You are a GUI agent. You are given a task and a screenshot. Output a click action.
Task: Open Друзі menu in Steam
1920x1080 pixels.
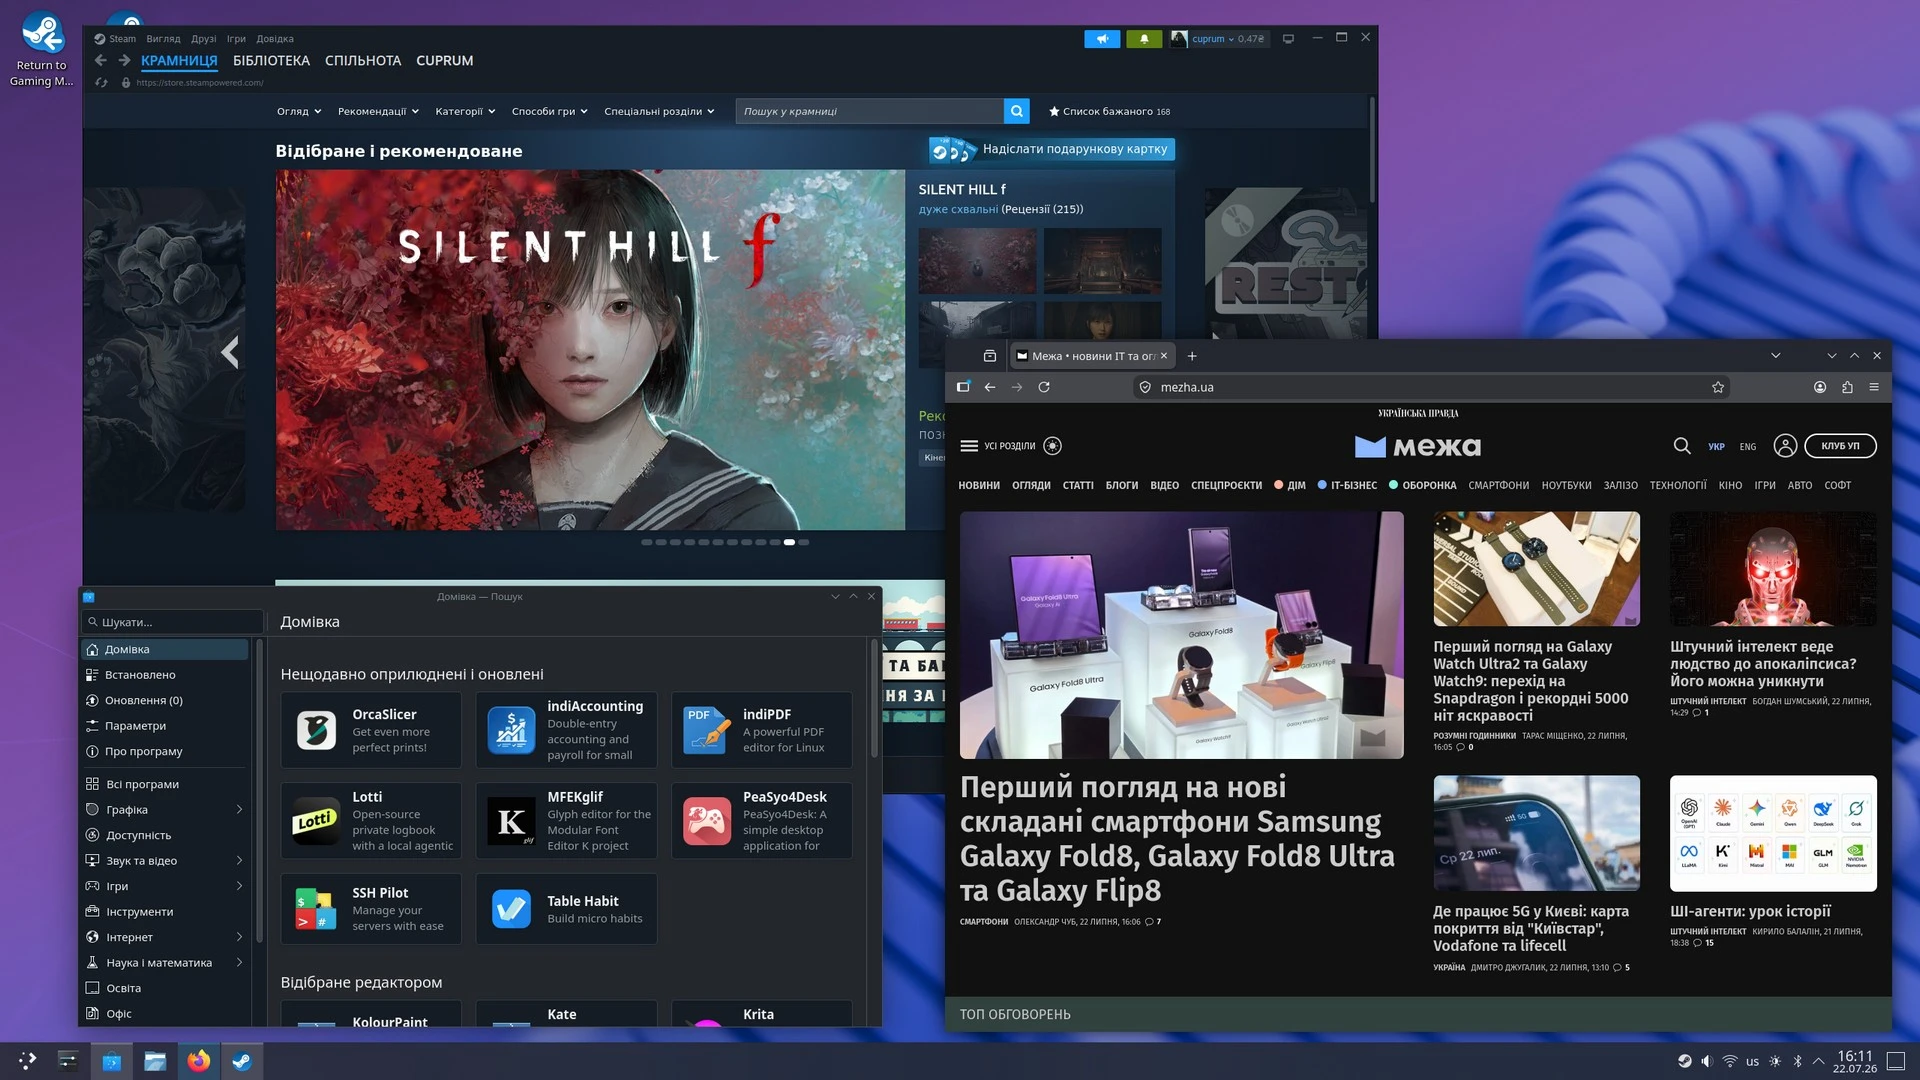204,39
